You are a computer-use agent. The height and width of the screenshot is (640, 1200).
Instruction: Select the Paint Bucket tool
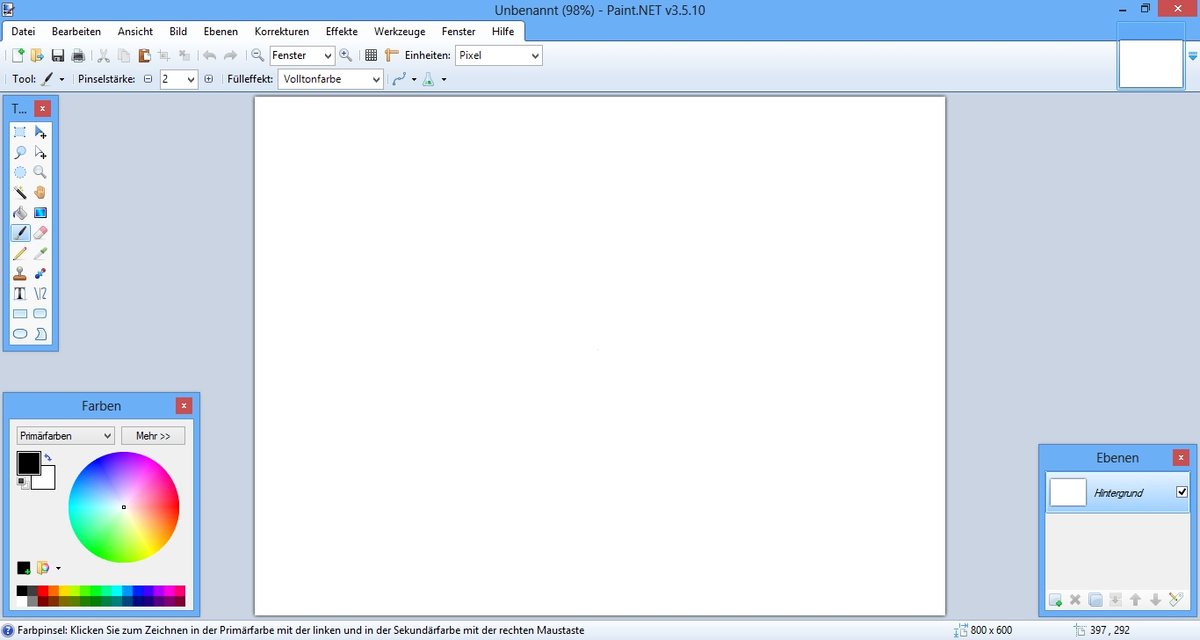pyautogui.click(x=20, y=213)
